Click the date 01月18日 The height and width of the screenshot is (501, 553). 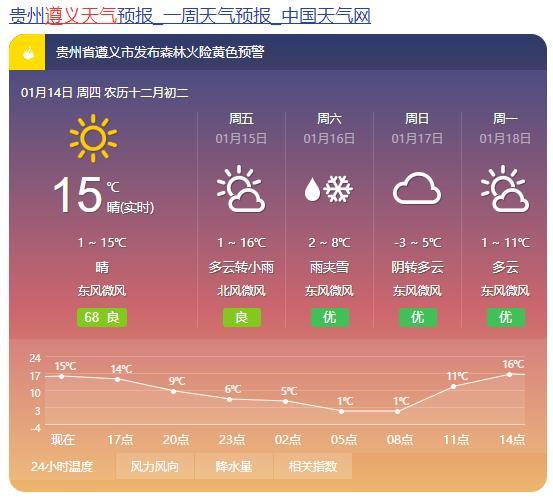(505, 138)
